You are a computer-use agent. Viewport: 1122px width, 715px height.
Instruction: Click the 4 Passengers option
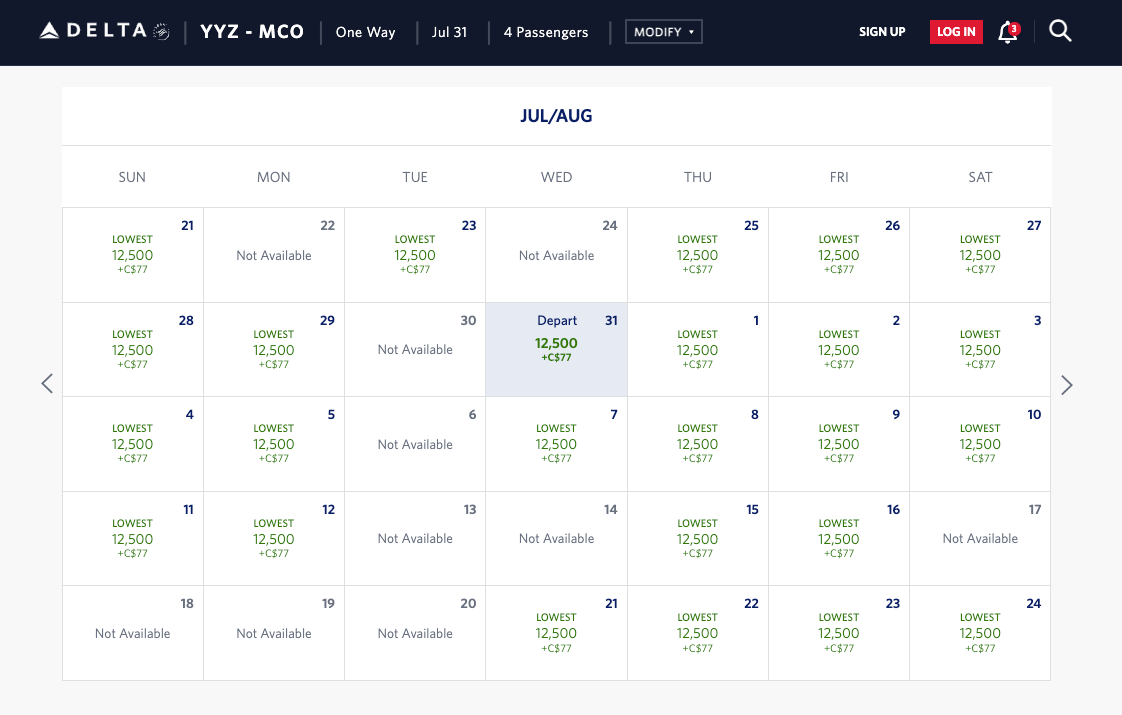pos(546,31)
